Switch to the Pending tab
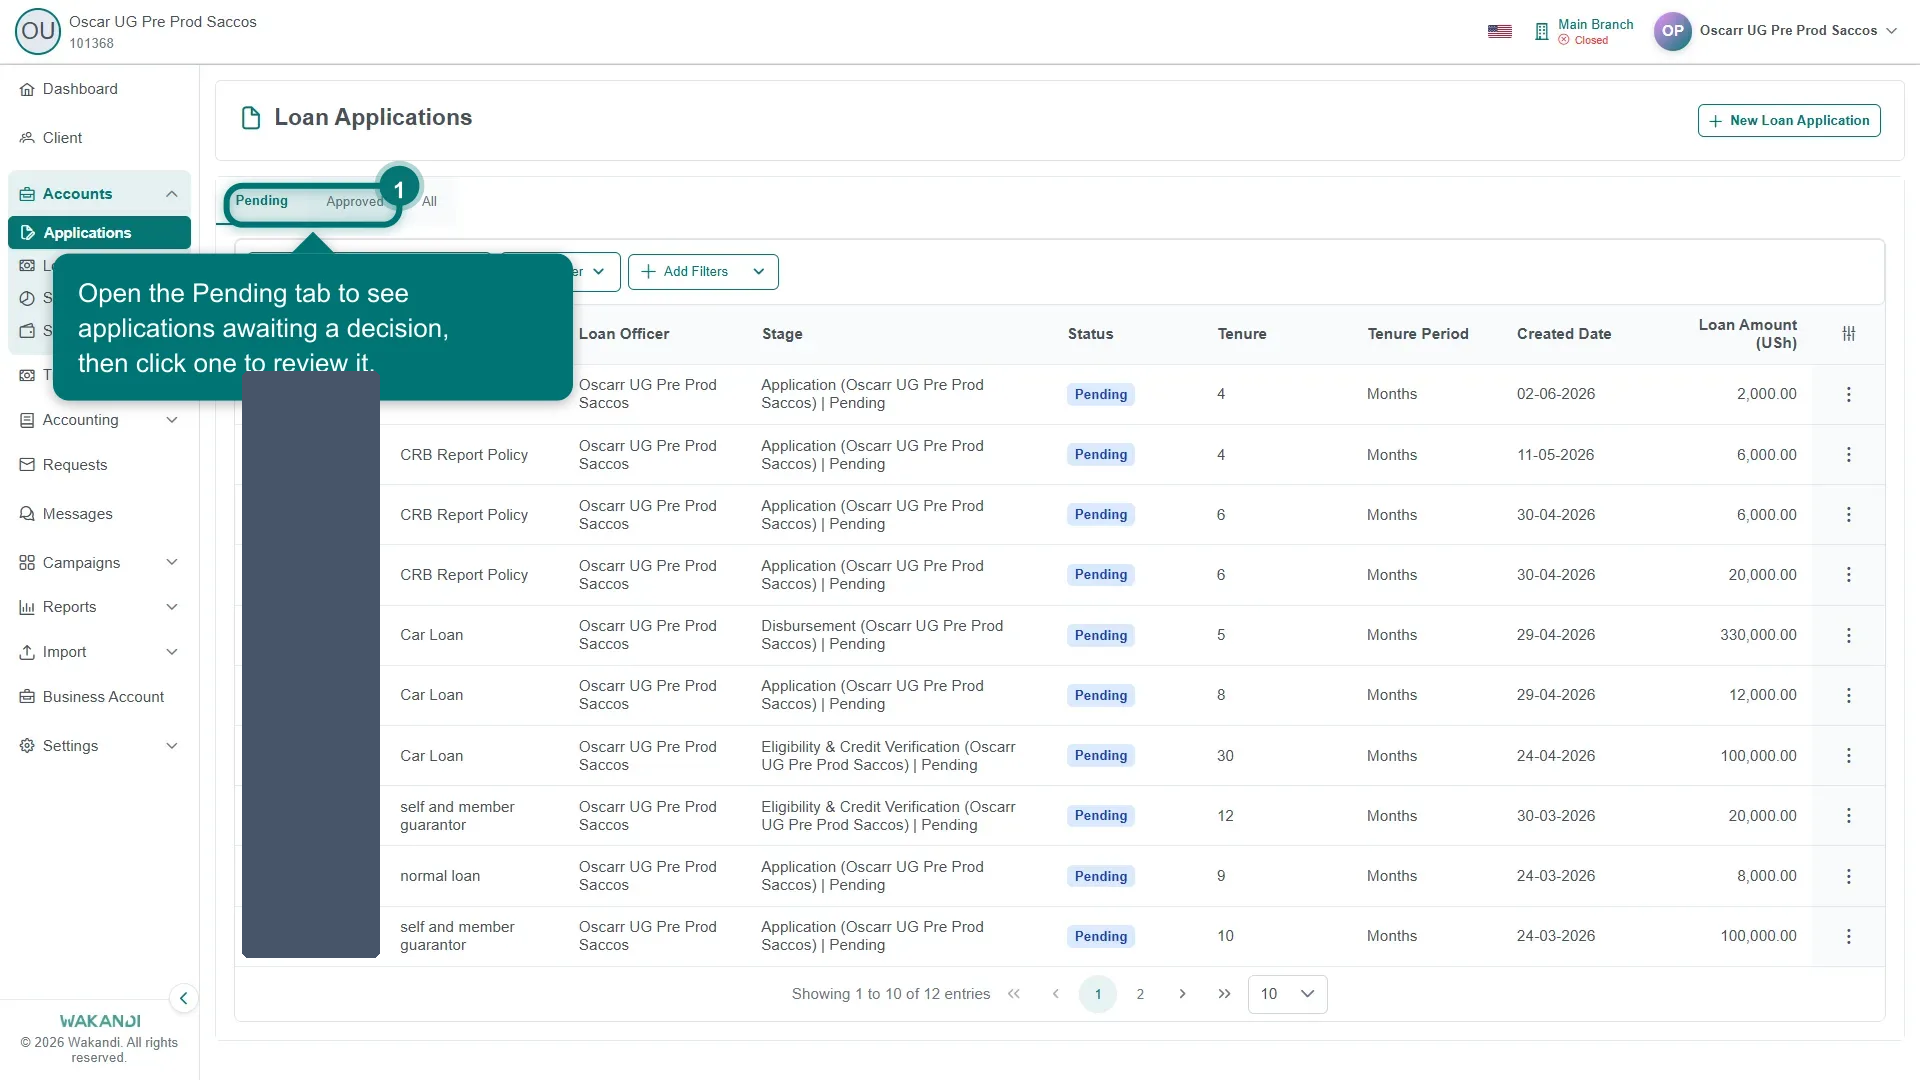Screen dimensions: 1920x1080 pos(262,201)
